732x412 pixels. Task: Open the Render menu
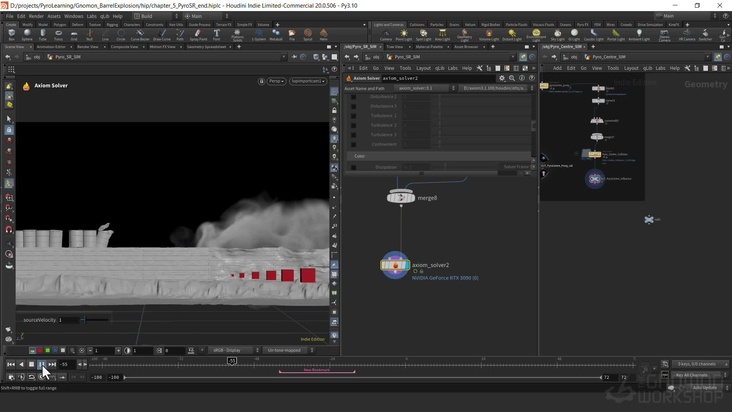coord(36,16)
